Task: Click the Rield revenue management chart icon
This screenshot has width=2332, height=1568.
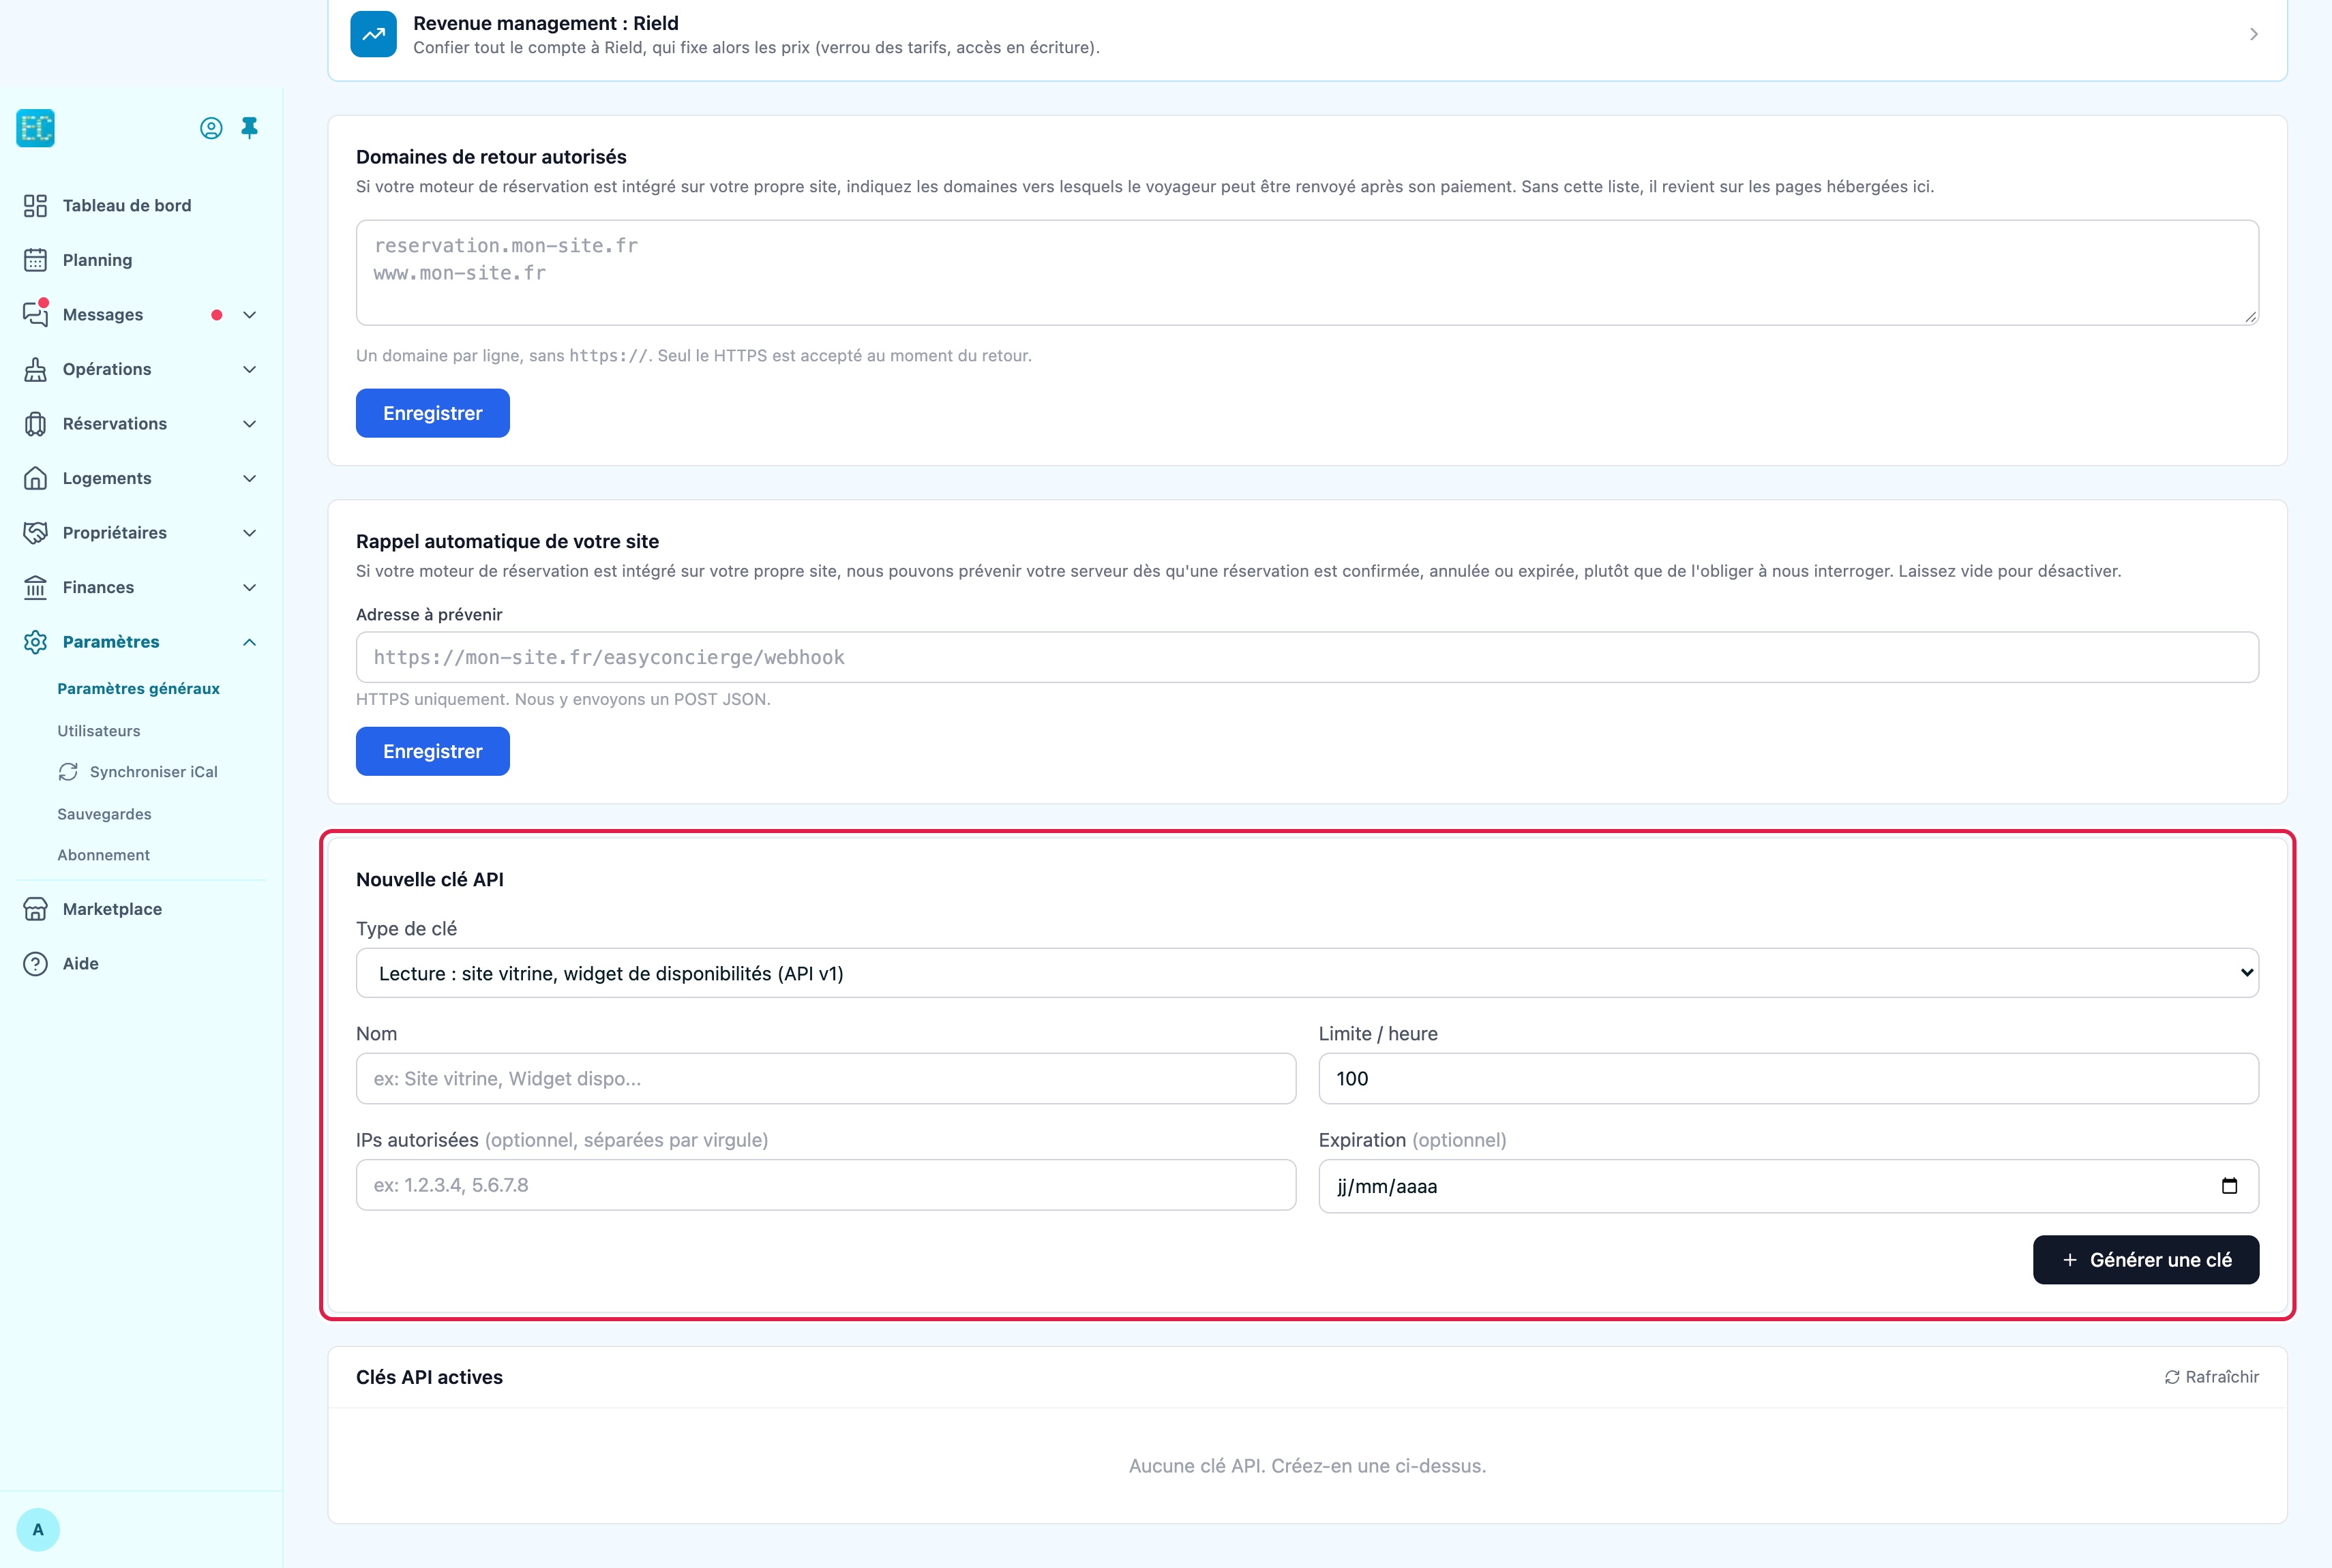Action: (373, 34)
